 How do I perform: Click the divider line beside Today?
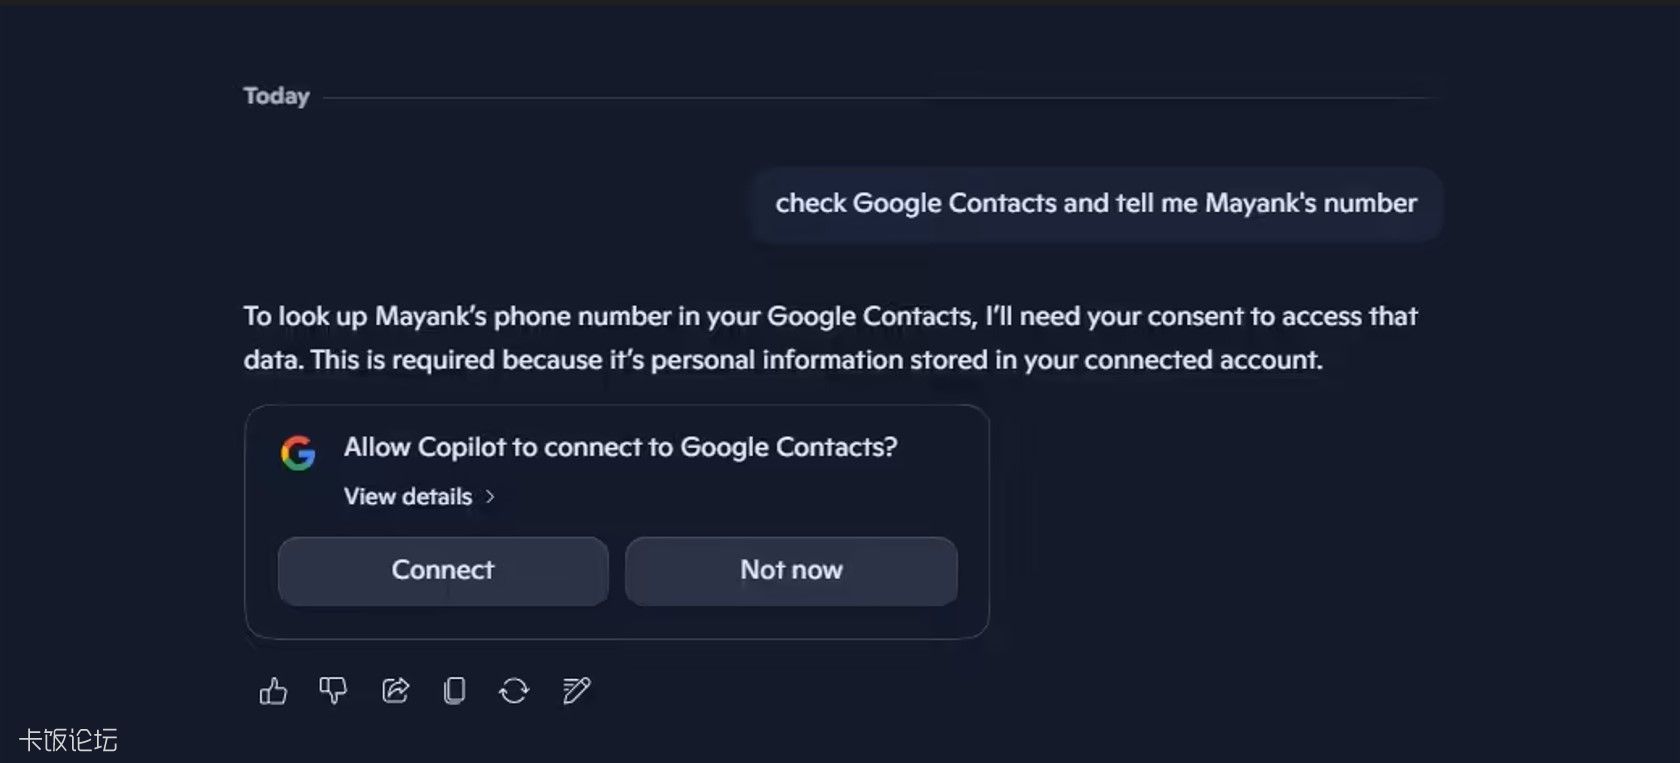[880, 98]
